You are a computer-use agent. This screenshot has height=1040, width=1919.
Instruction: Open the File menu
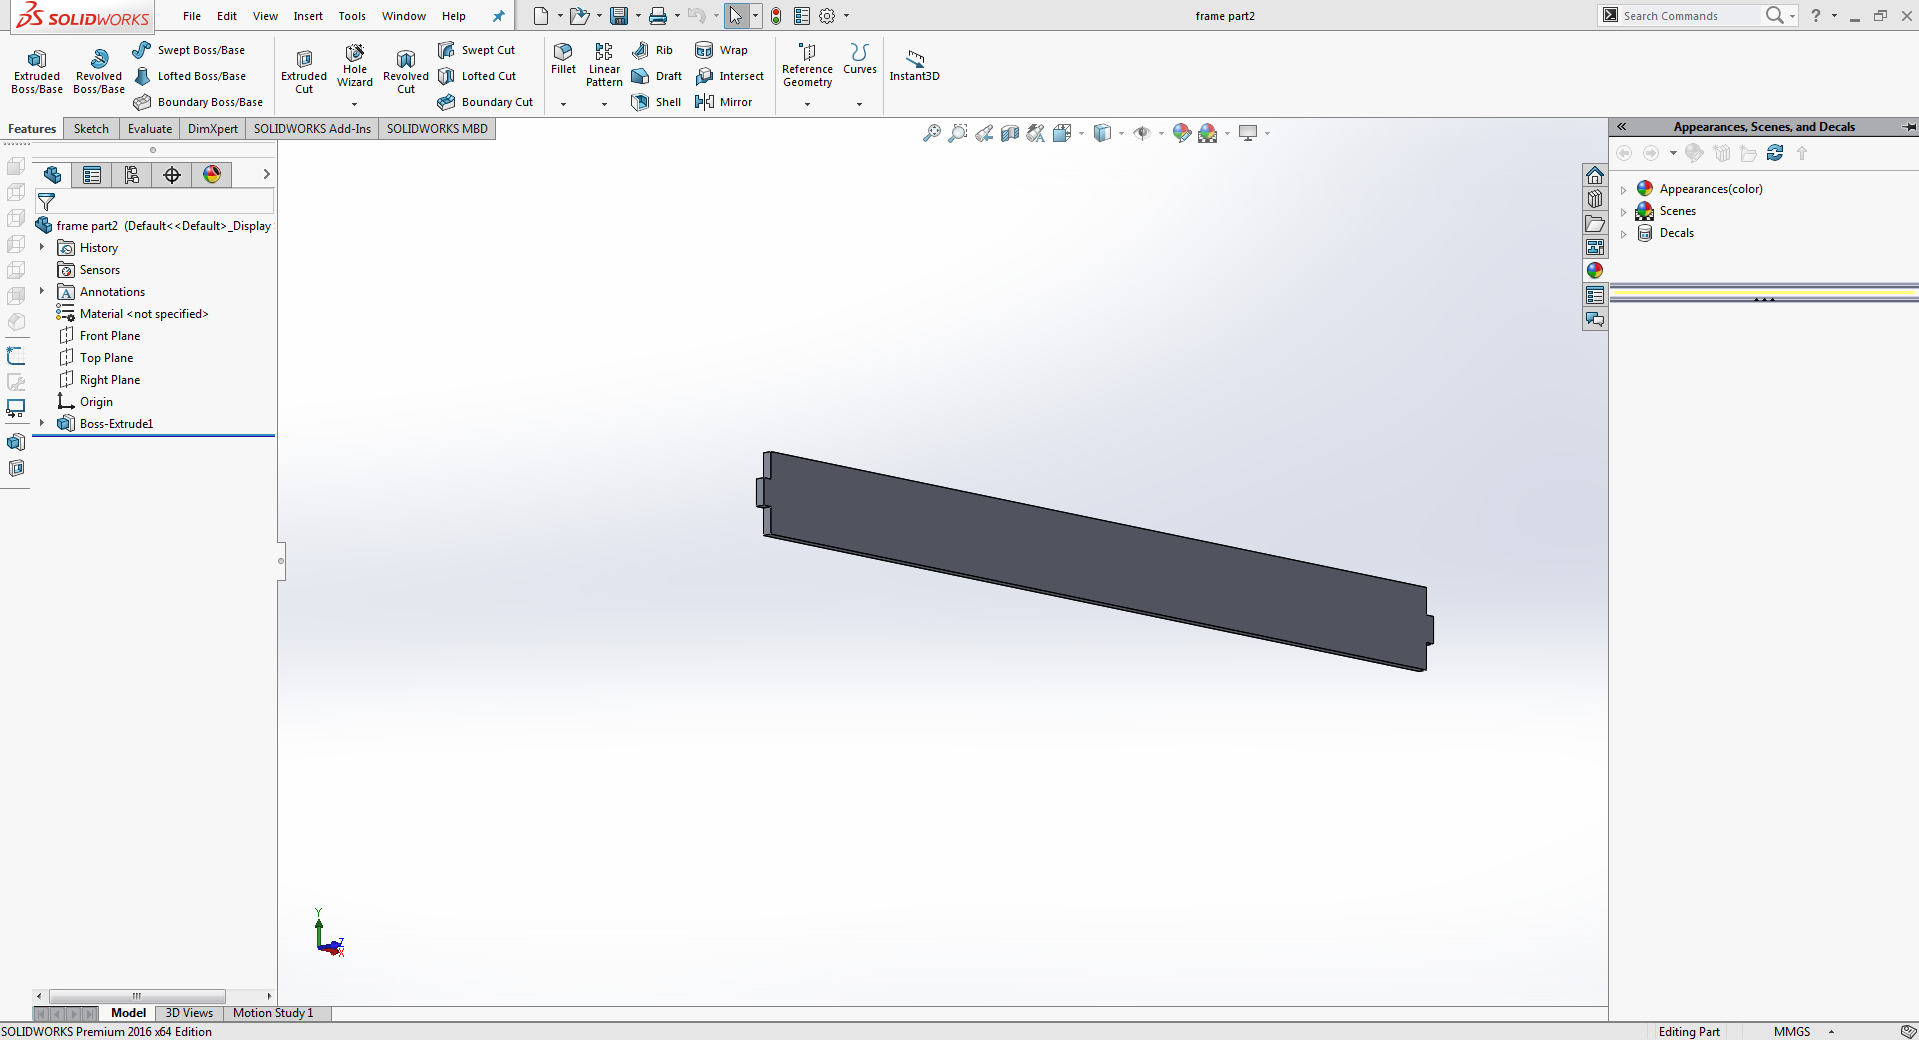(x=192, y=16)
